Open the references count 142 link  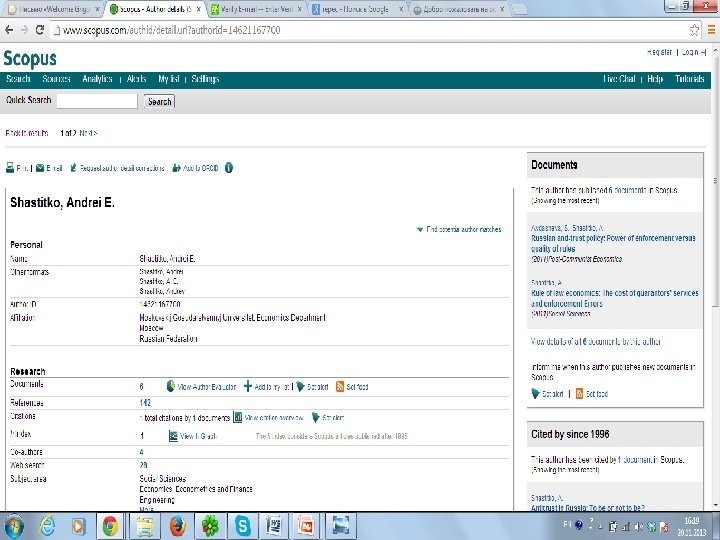coord(145,402)
